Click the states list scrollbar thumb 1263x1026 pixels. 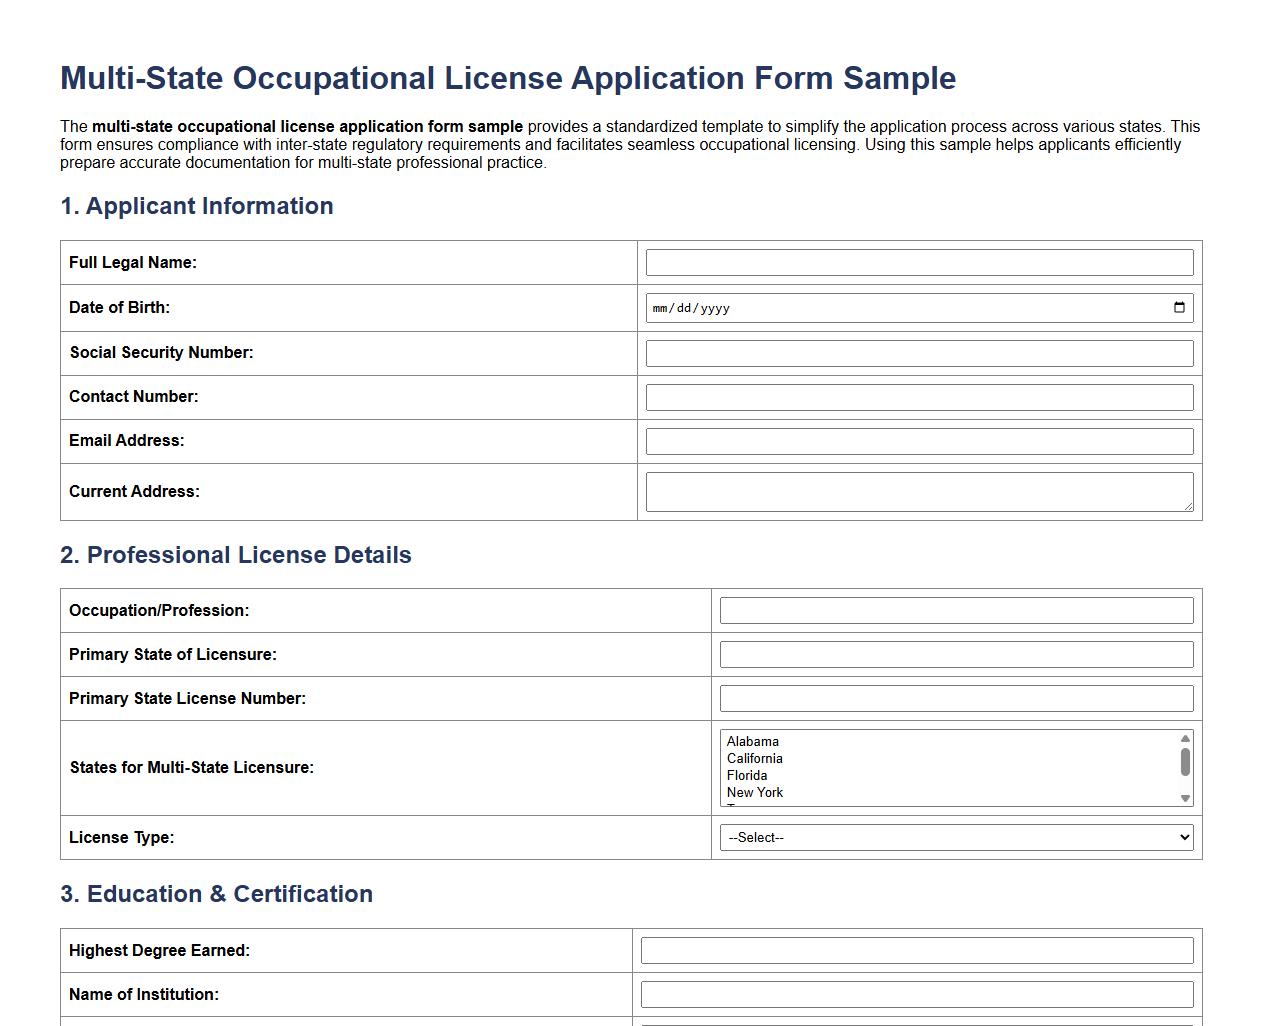(1184, 764)
